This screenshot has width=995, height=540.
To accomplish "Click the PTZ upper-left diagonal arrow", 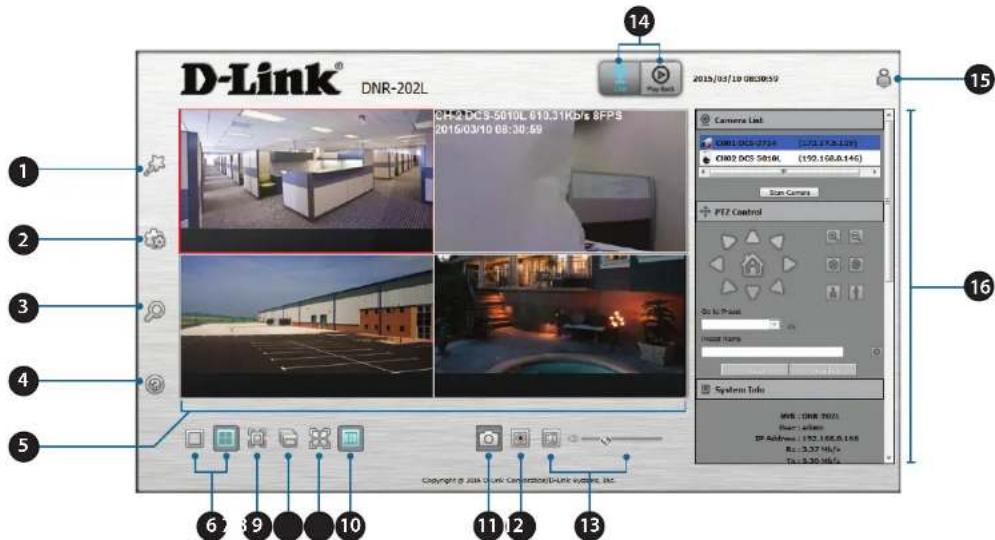I will [x=728, y=241].
